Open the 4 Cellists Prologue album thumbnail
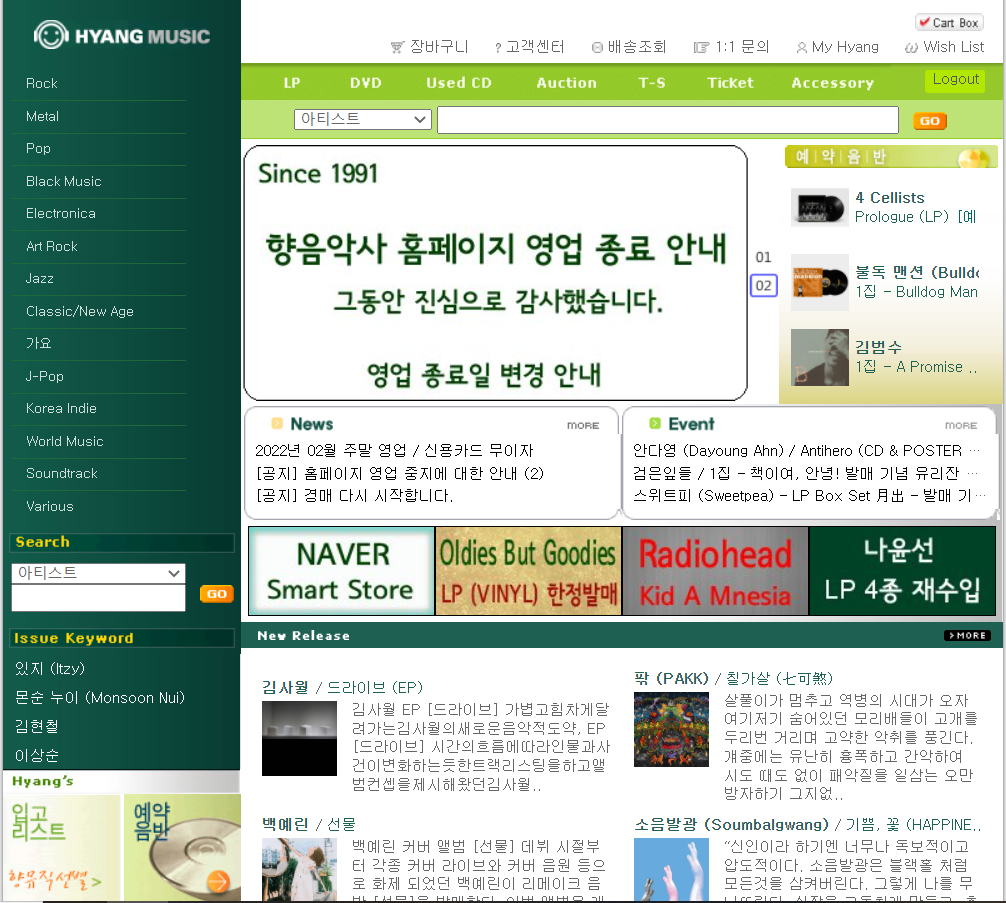 [819, 207]
